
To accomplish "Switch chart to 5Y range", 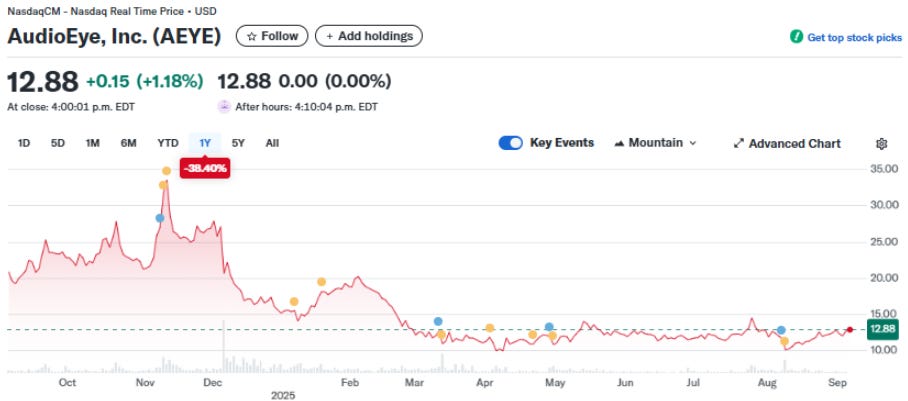I will click(238, 143).
